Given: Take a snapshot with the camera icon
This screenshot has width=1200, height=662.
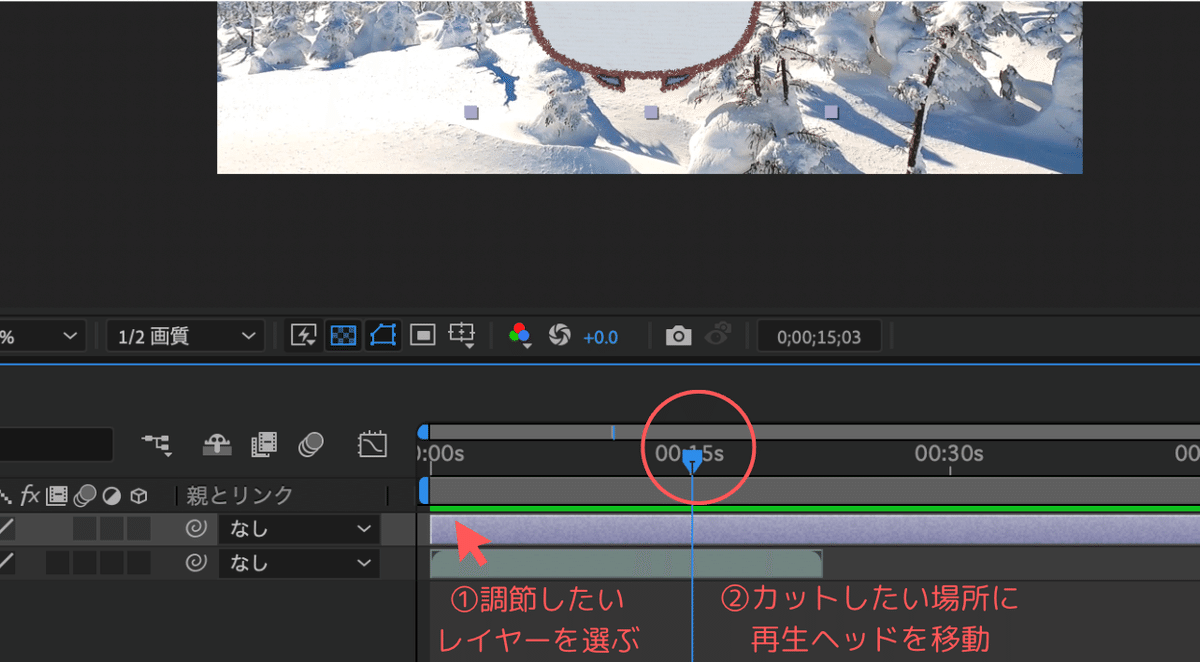Looking at the screenshot, I should 679,336.
